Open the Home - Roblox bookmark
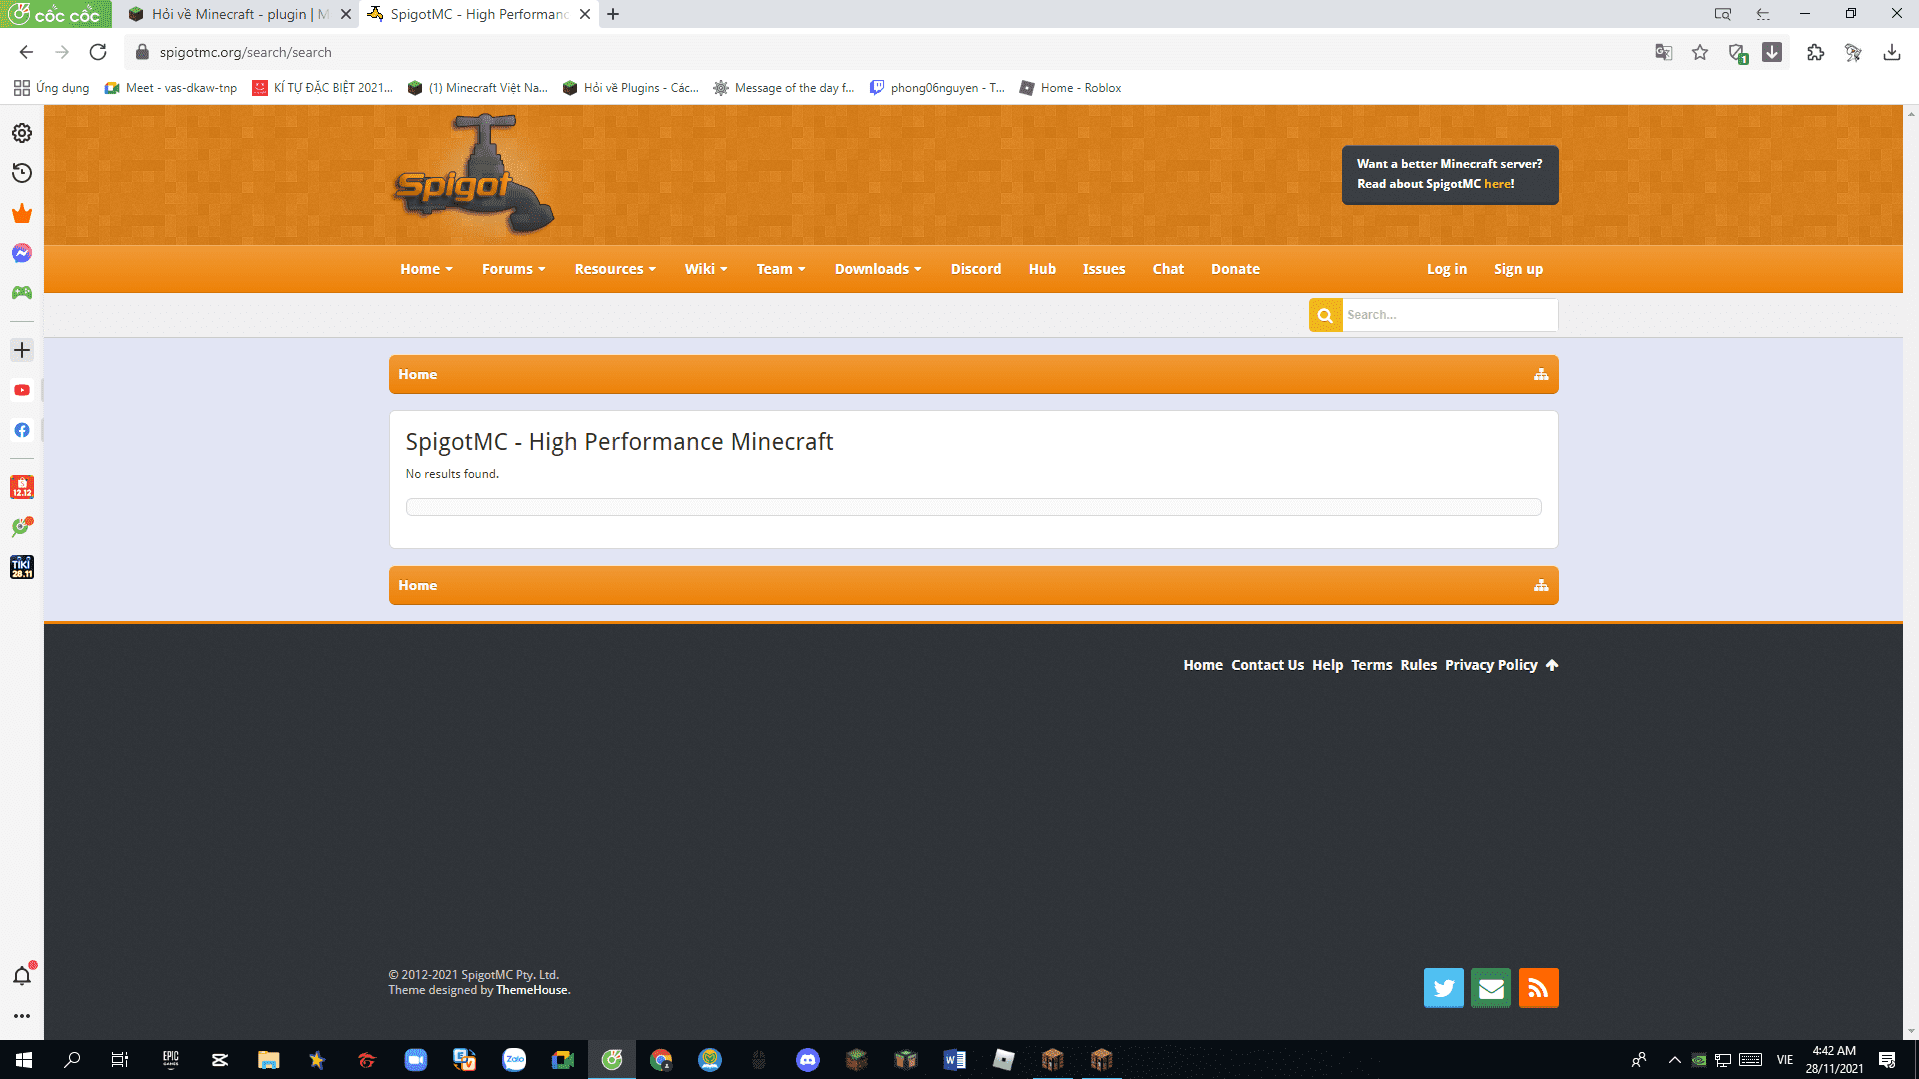The width and height of the screenshot is (1919, 1079). pos(1070,88)
